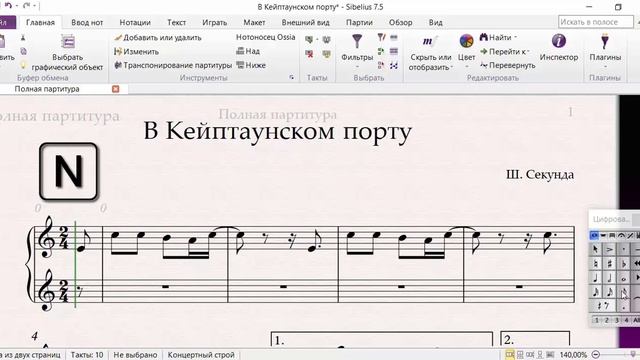Screen dimensions: 640x360
Task: Open the Инспектор panel
Action: click(x=559, y=48)
